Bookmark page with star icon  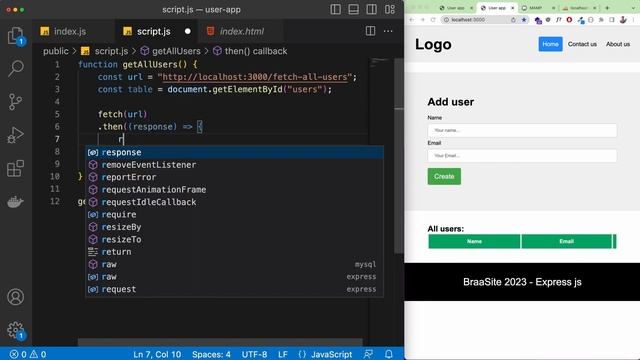pos(524,20)
